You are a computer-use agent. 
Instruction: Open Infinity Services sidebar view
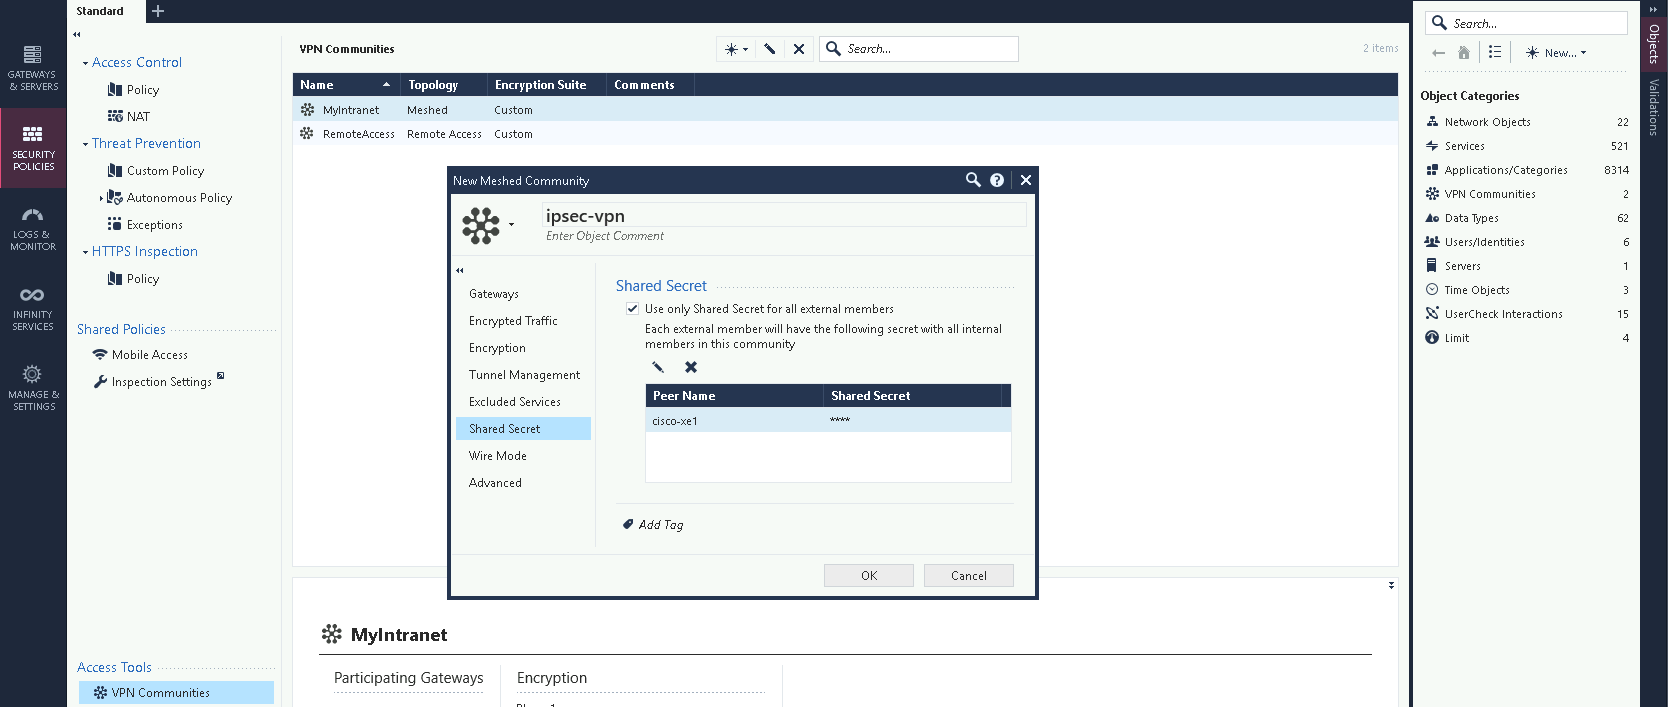tap(33, 308)
